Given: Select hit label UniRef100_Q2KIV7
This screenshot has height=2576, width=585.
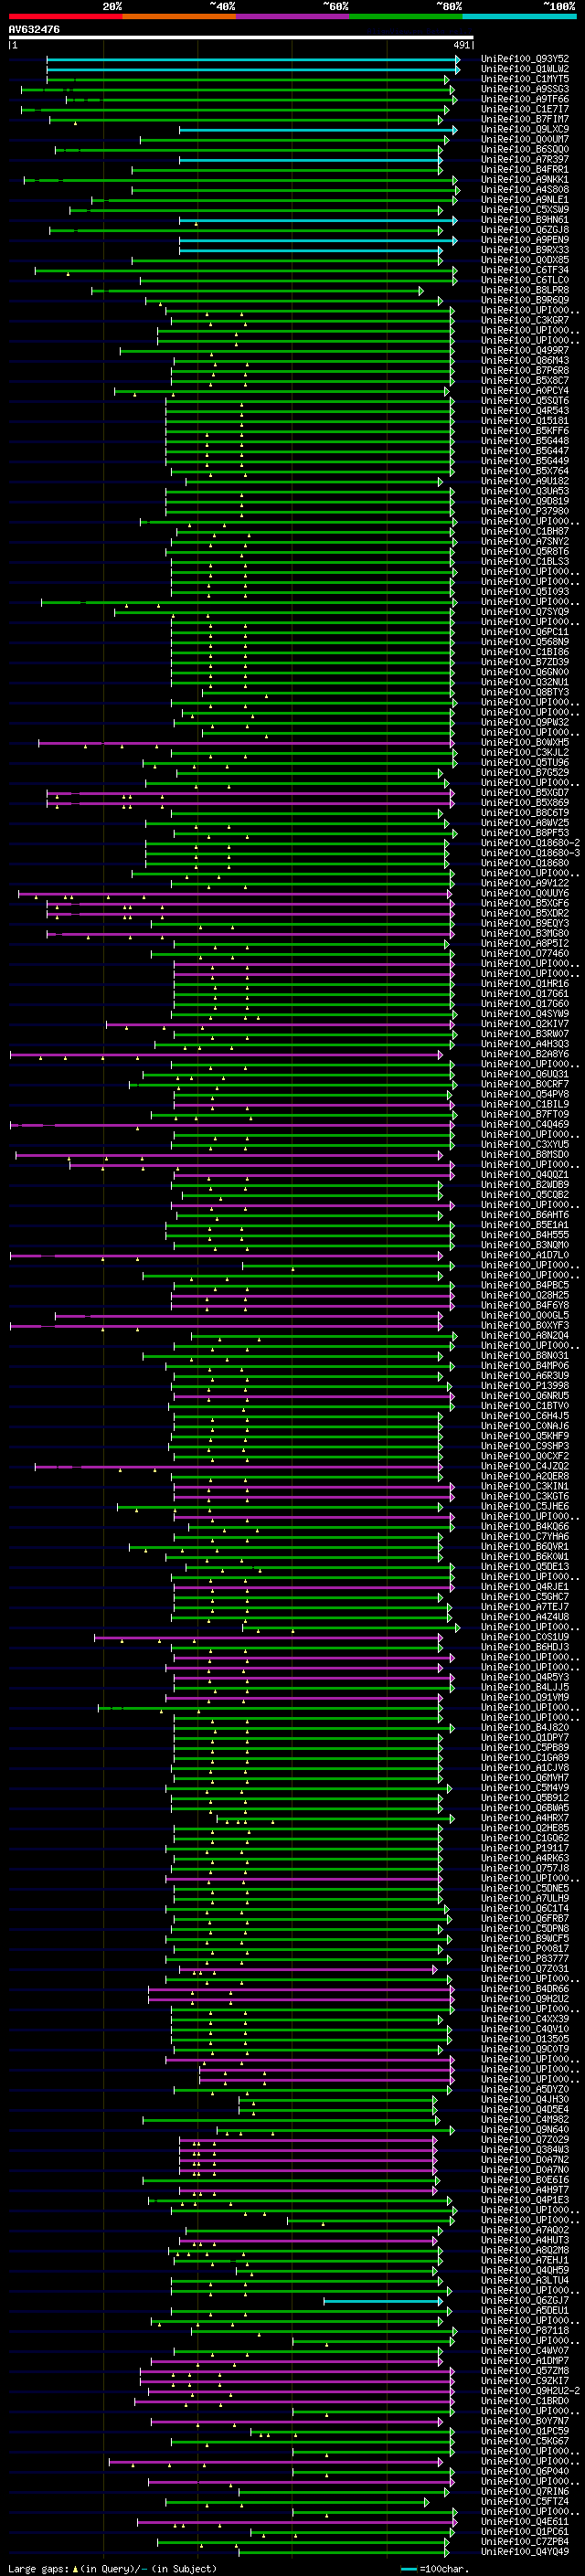Looking at the screenshot, I should [525, 1024].
